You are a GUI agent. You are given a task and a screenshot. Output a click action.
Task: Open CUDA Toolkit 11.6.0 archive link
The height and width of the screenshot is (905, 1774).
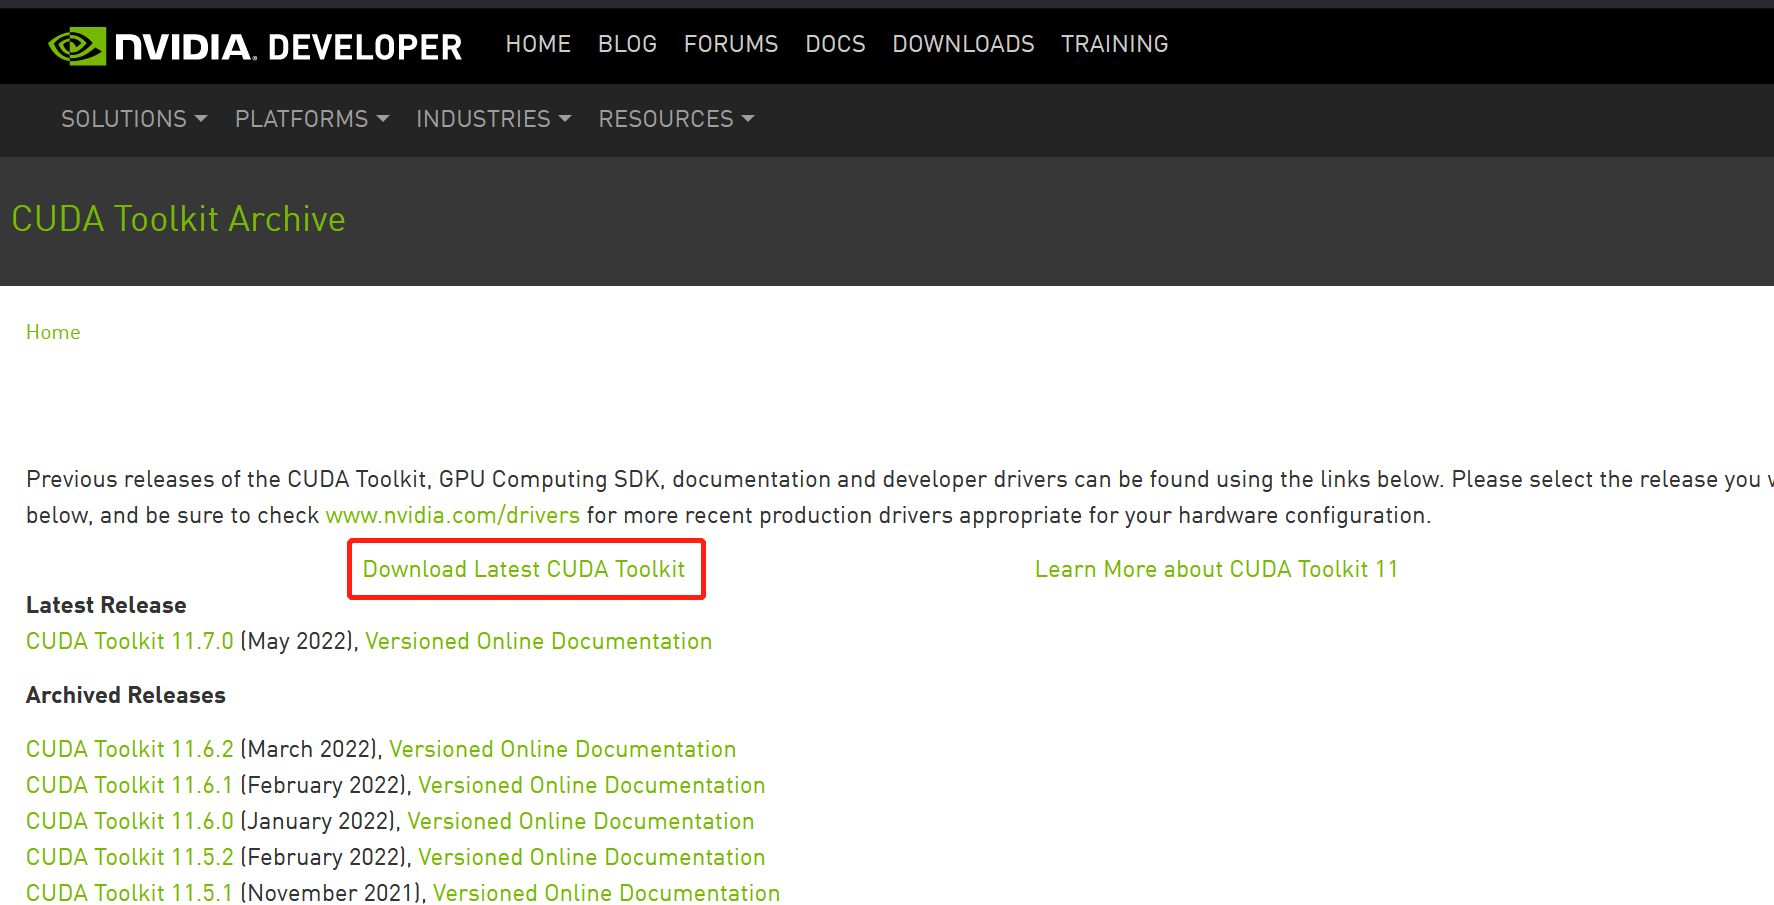(x=130, y=821)
